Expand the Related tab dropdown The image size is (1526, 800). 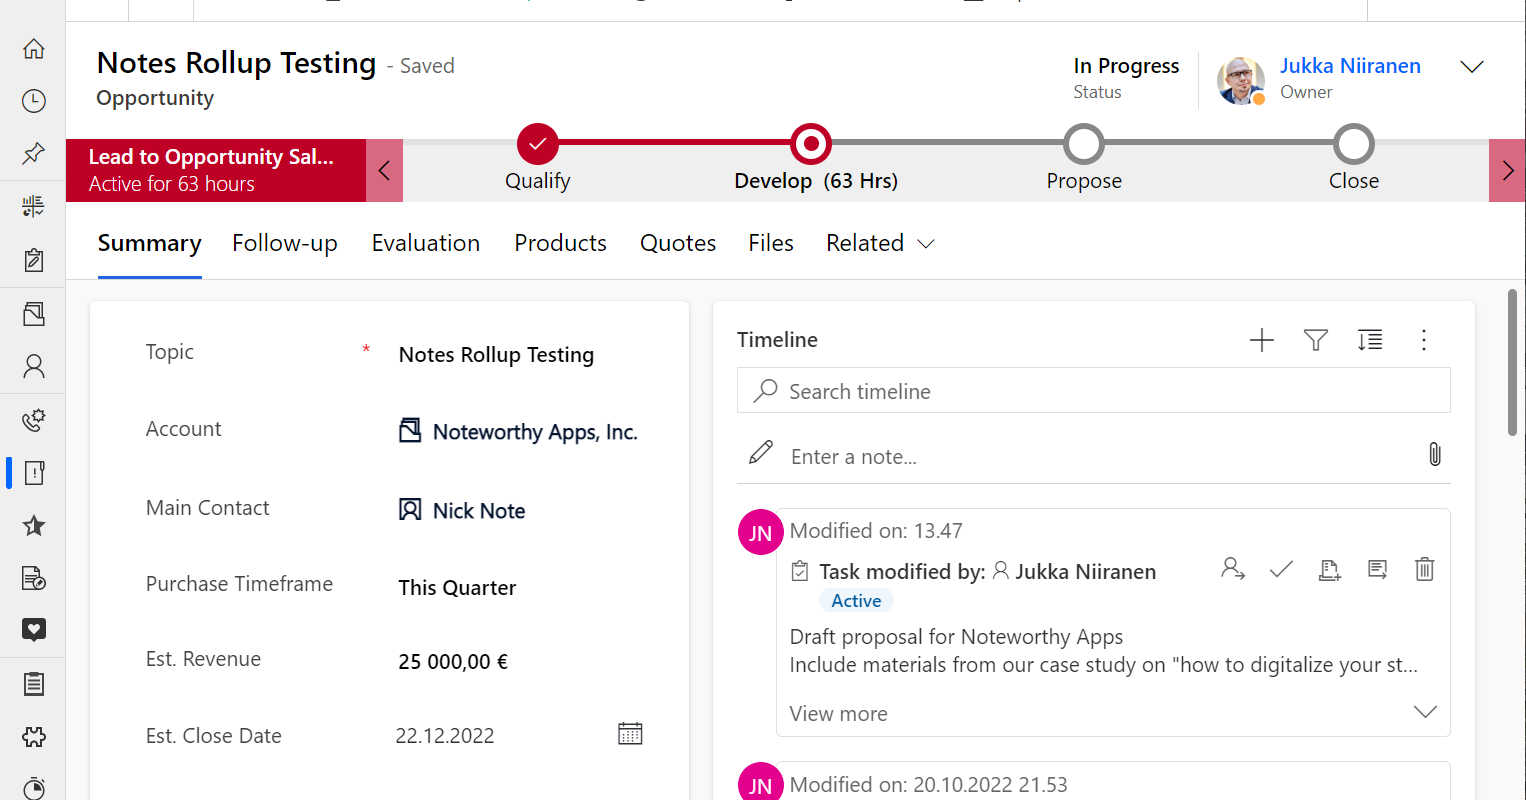click(x=880, y=243)
